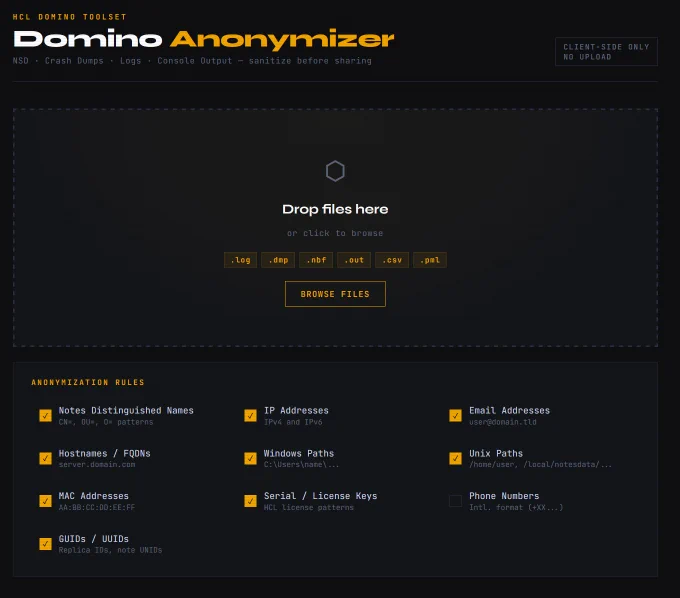
Task: Click the .csv file type tag
Action: 392,260
